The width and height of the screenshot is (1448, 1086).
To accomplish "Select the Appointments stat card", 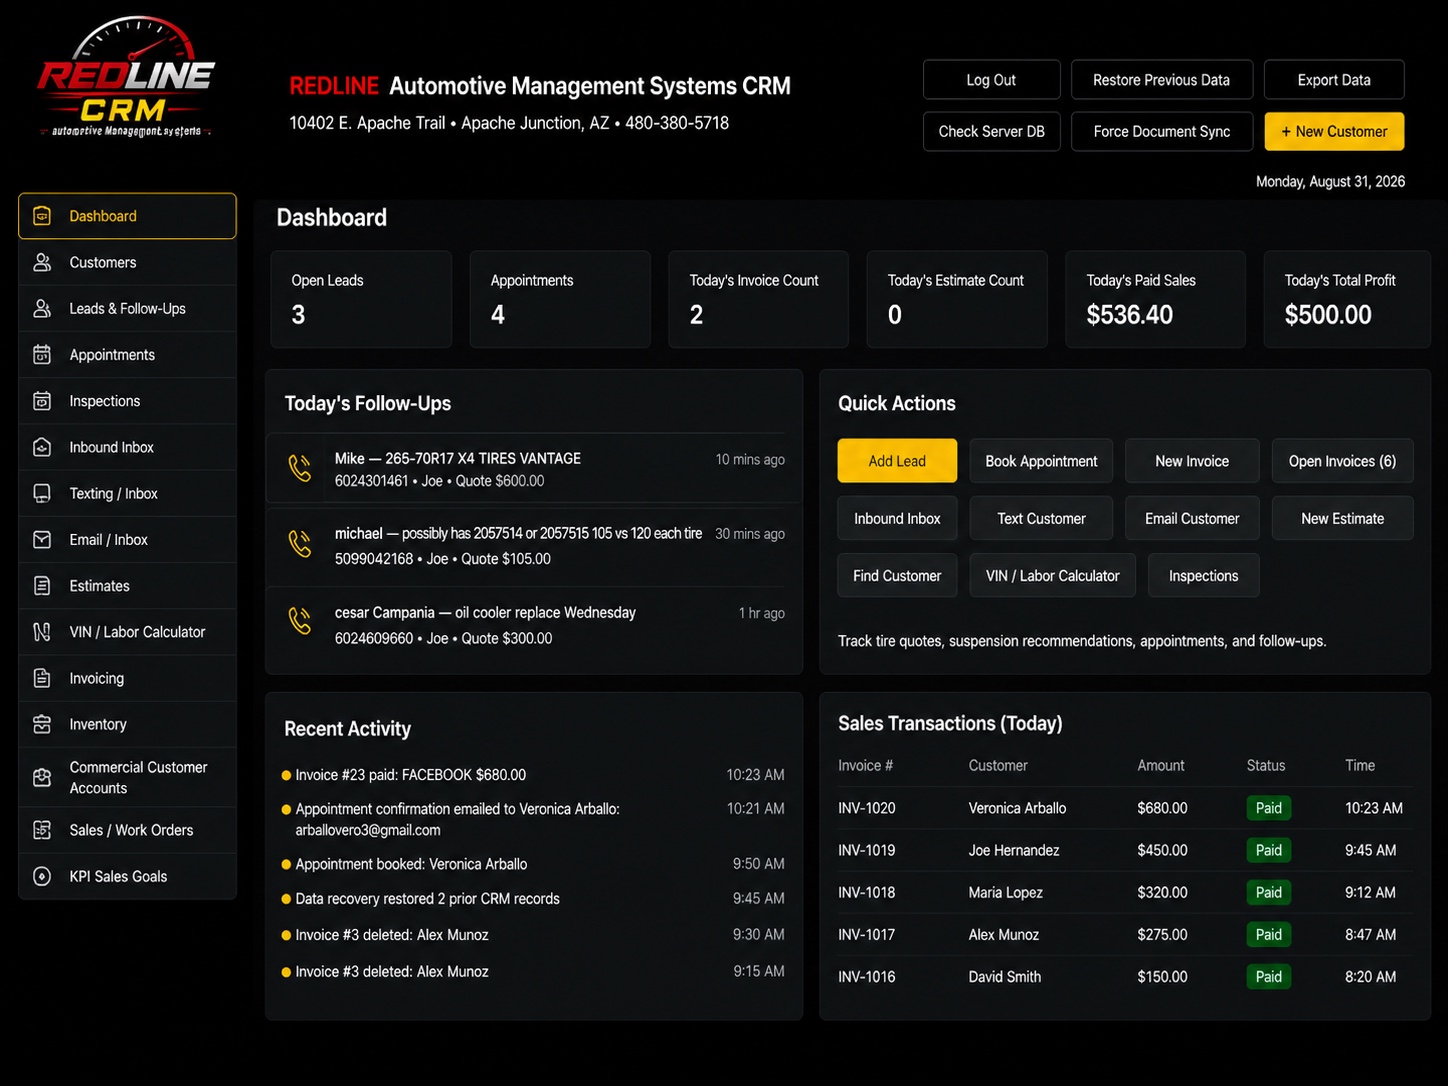I will point(560,299).
